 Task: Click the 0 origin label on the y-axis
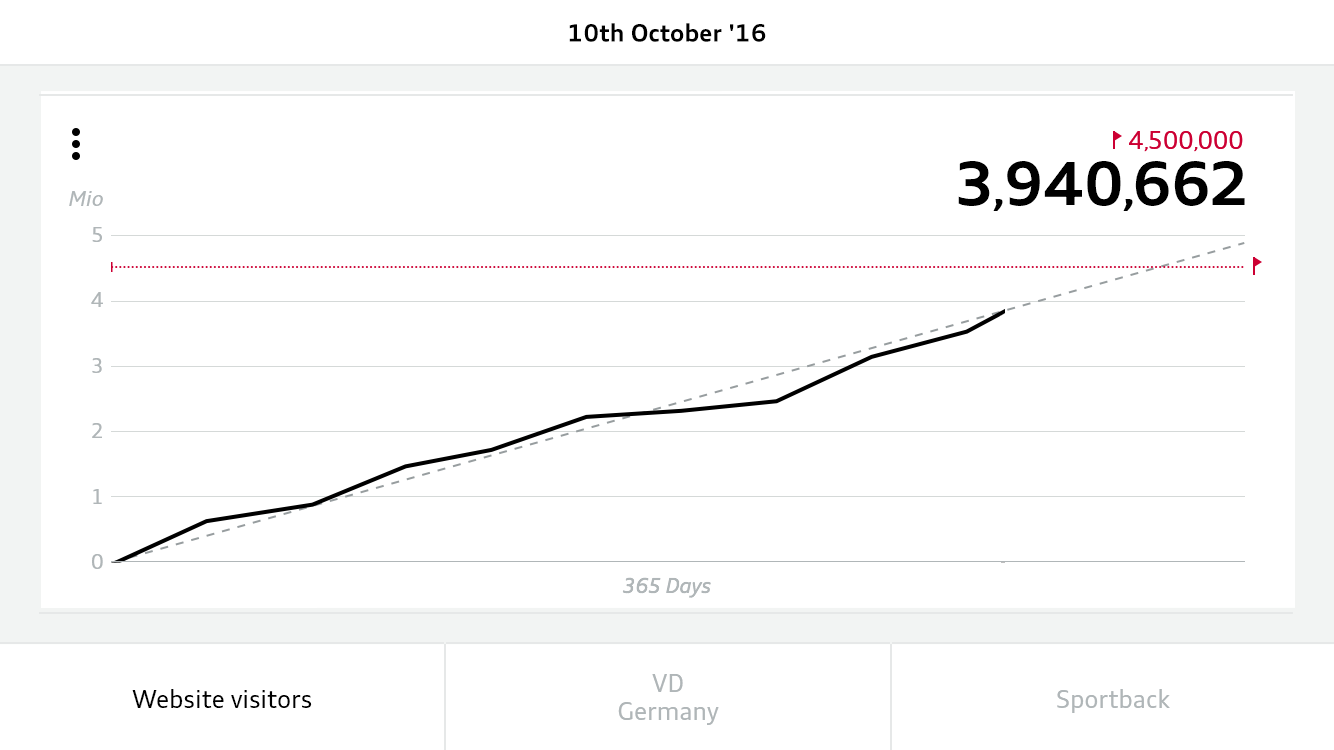coord(97,562)
